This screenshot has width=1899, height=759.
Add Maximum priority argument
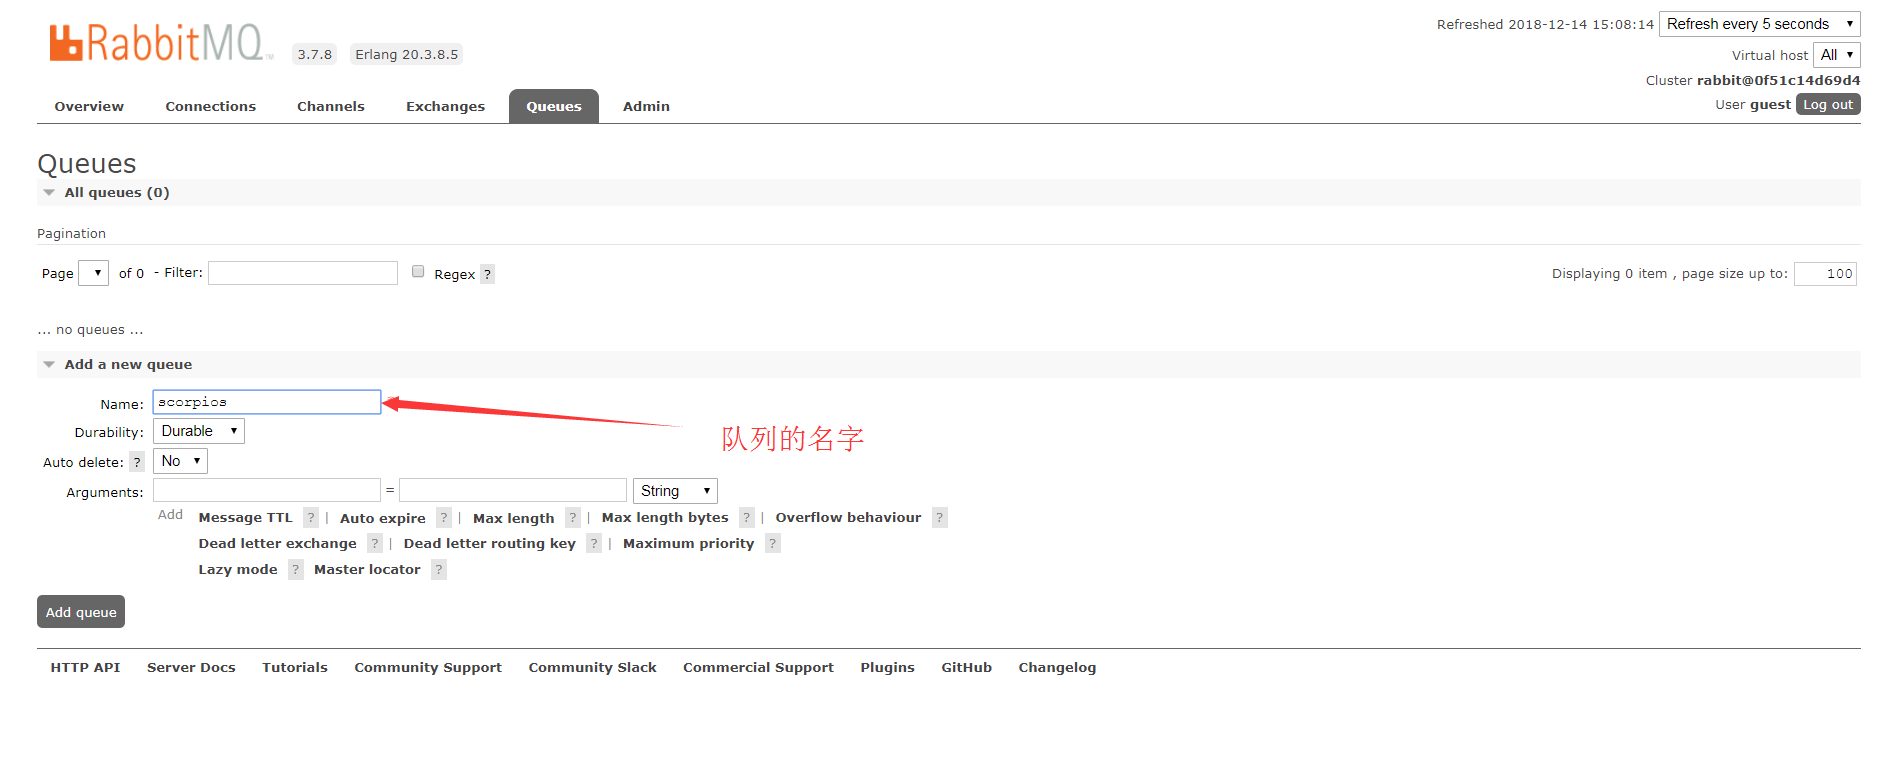point(688,543)
